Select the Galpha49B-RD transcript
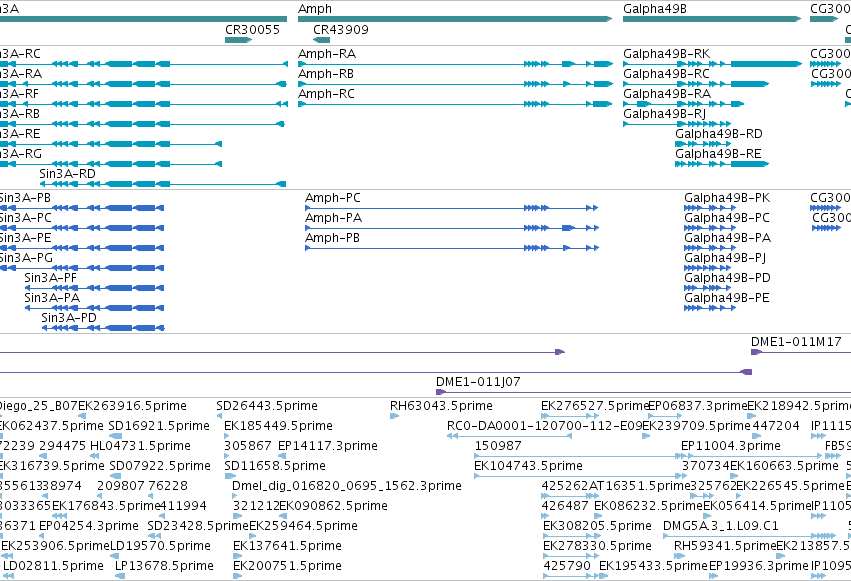Viewport: 851px width, 581px height. tap(703, 144)
